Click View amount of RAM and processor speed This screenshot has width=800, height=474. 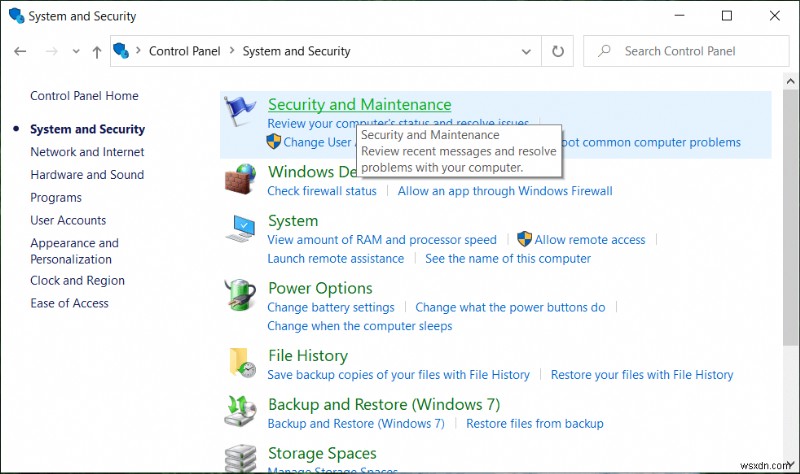(x=382, y=240)
